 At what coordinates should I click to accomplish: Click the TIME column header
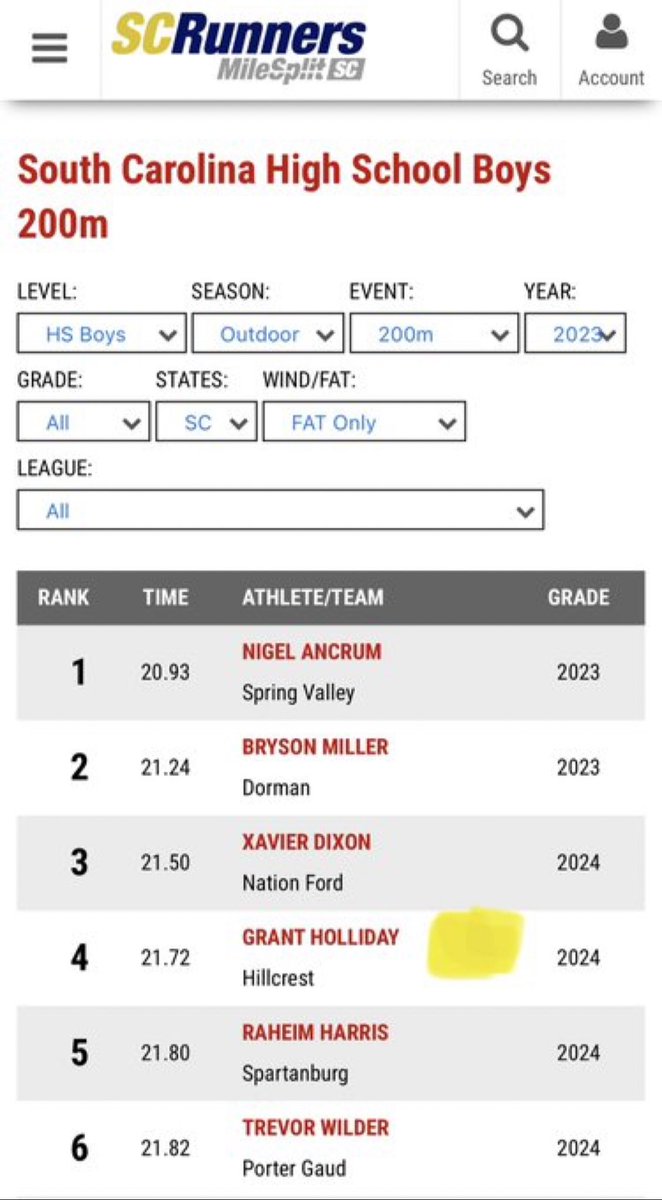(x=165, y=598)
